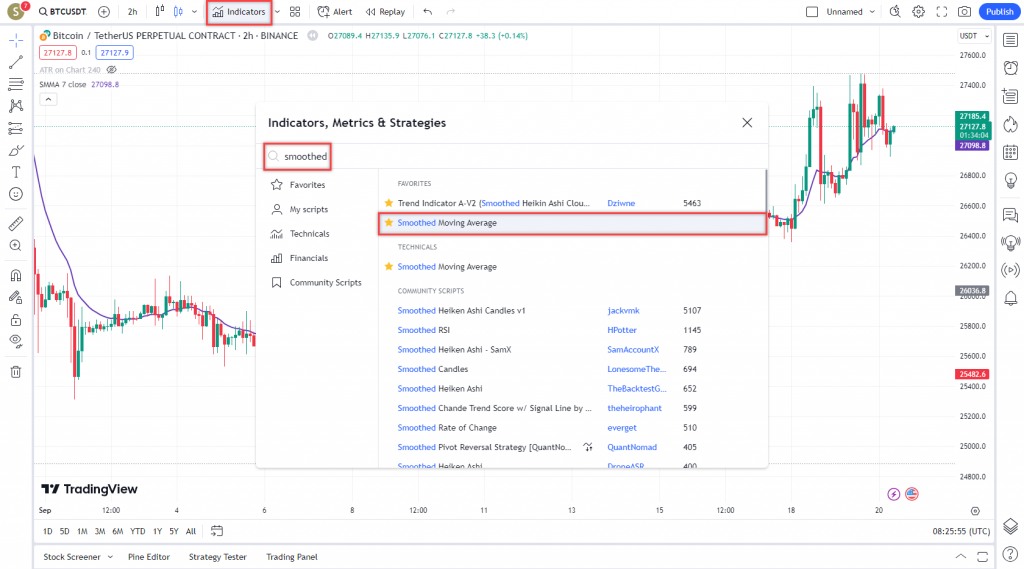Expand the Unnamed layout dropdown
This screenshot has height=569, width=1024.
(872, 12)
